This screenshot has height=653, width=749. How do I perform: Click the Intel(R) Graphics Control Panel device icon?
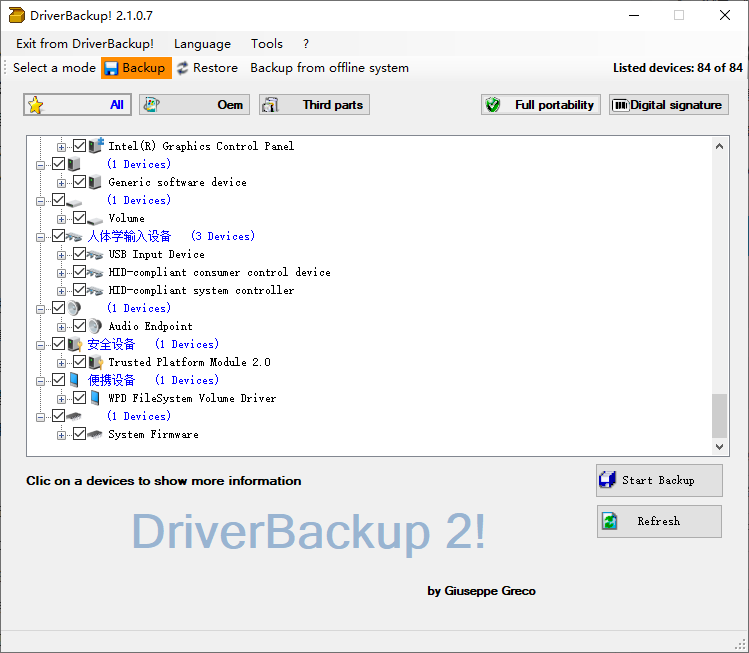click(96, 146)
